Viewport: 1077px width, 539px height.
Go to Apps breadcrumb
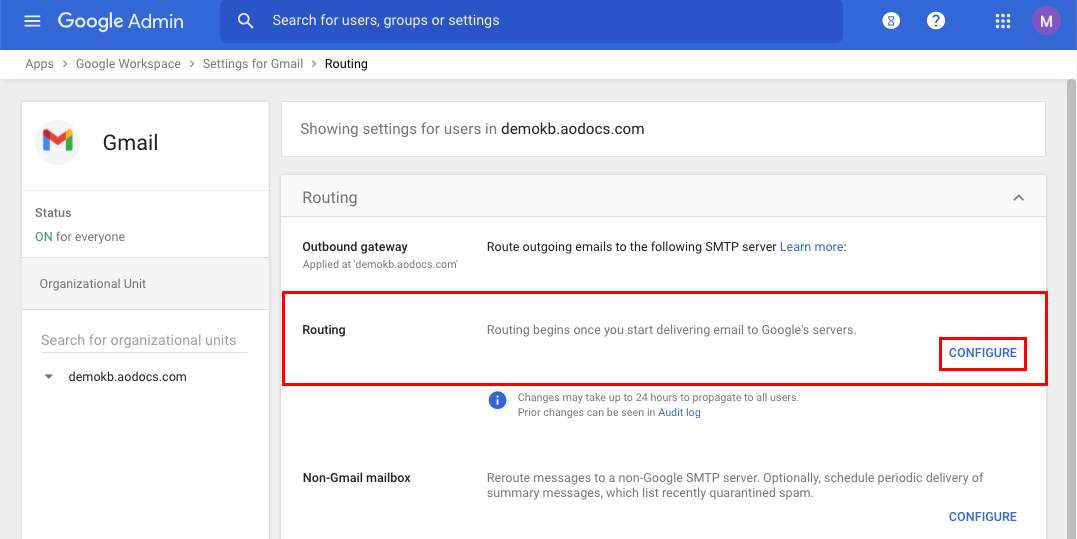[39, 64]
